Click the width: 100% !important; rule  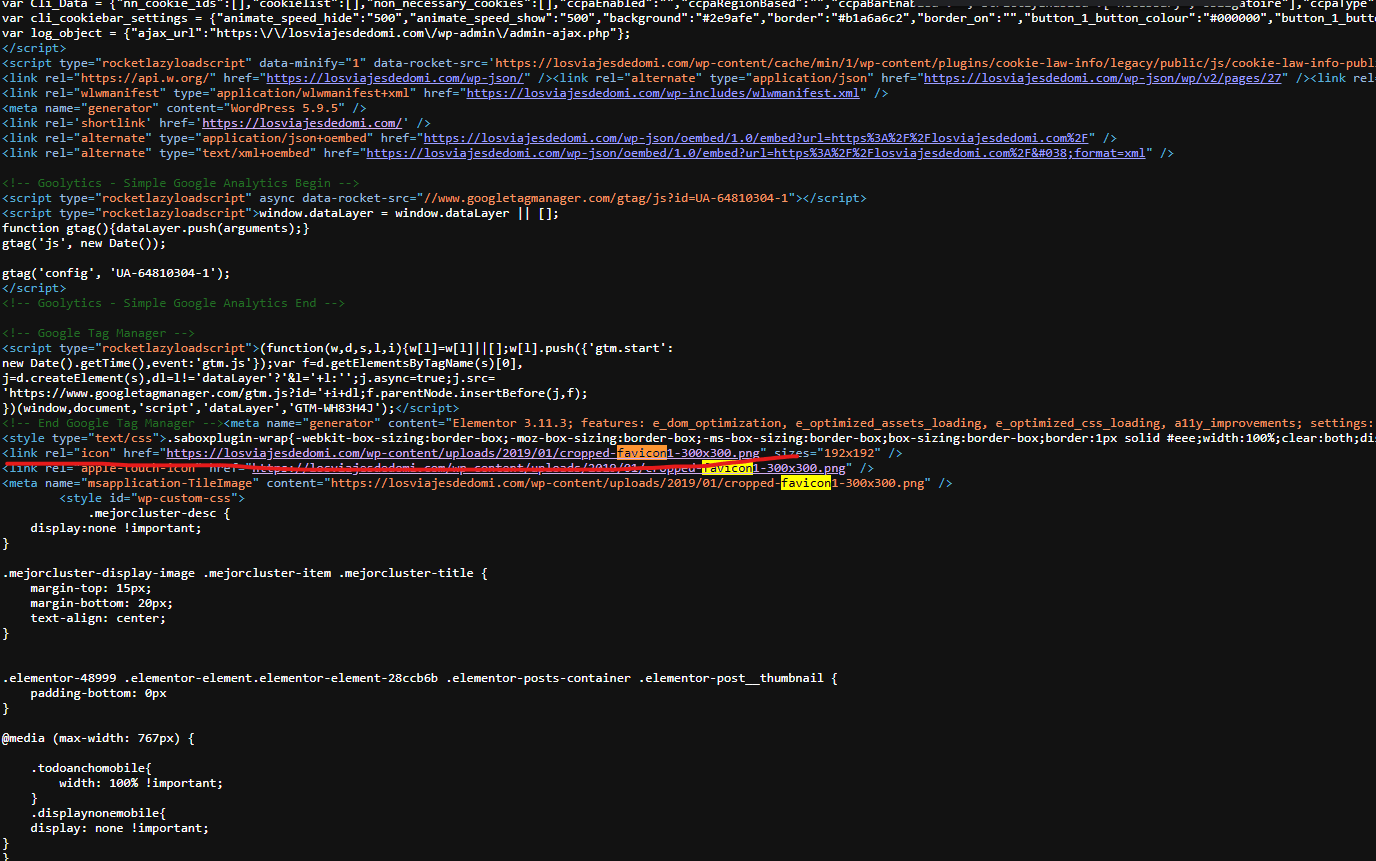click(x=141, y=783)
